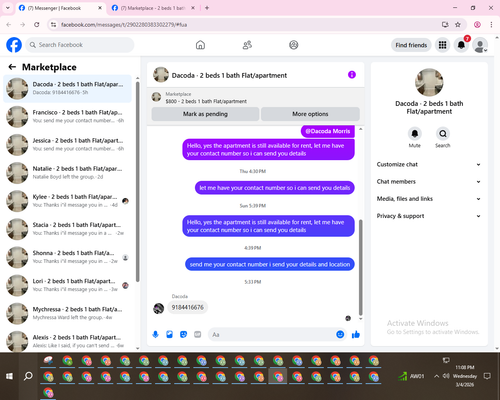500x400 pixels.
Task: Click the 9184416676 message bubble
Action: [x=188, y=307]
